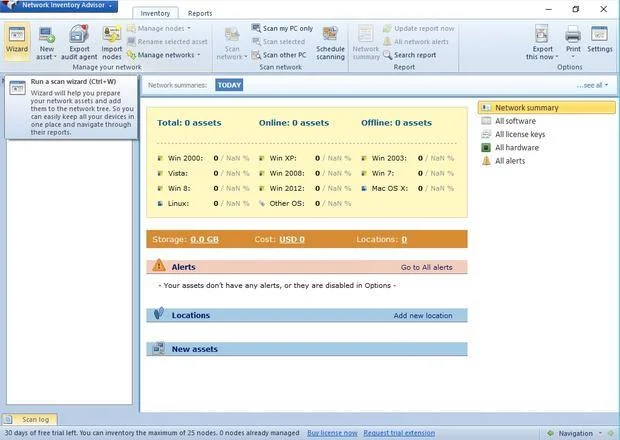
Task: Expand the '...see all' dropdown
Action: 592,85
